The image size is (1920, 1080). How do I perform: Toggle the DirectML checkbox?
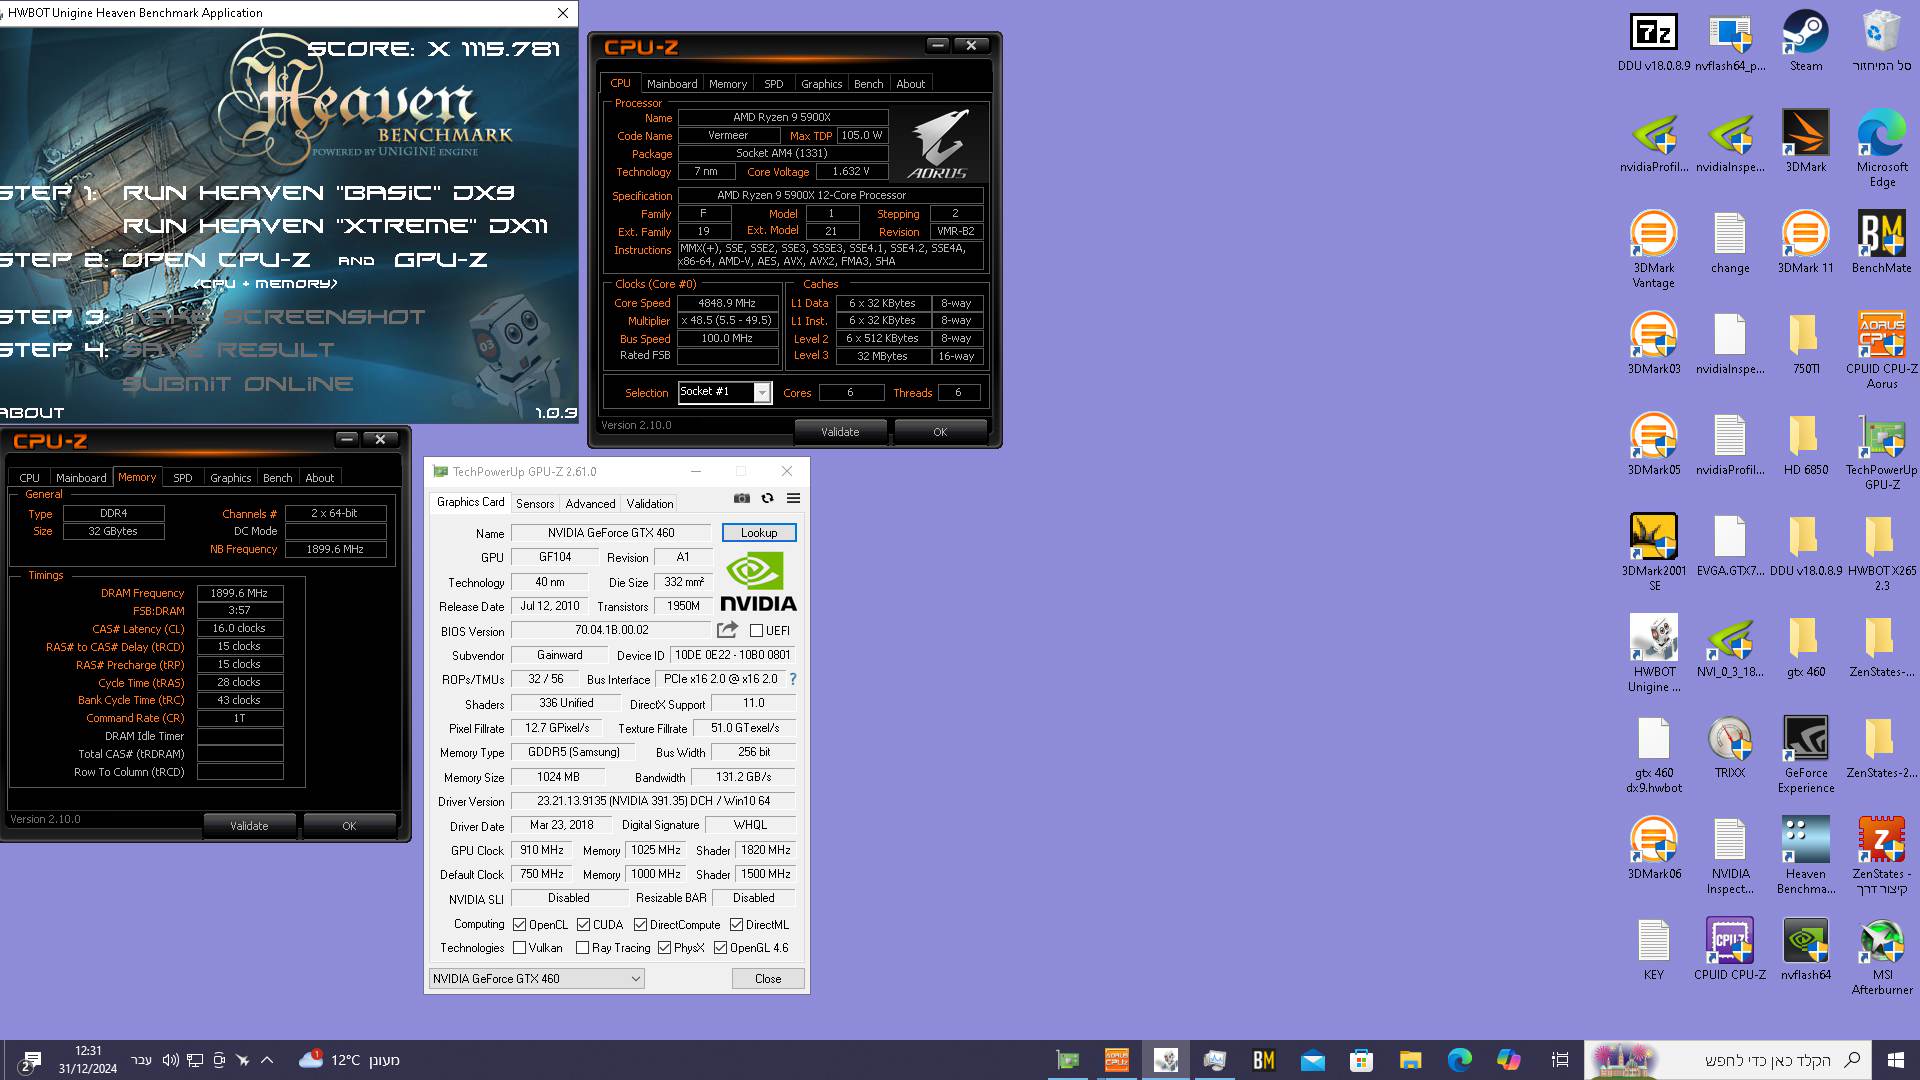[736, 925]
